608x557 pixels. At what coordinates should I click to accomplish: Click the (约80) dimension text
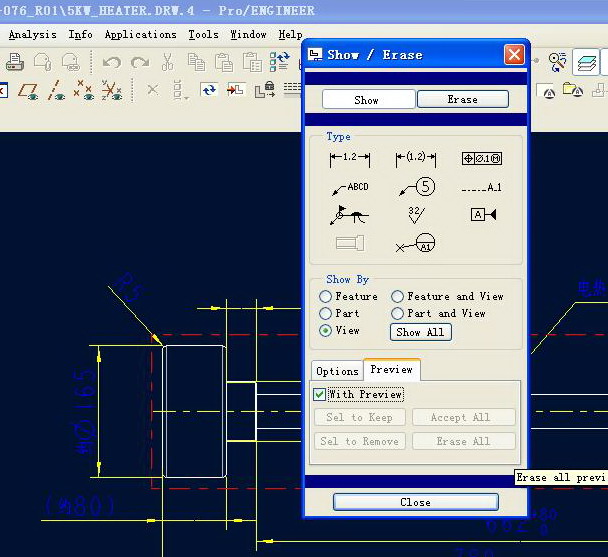coord(79,505)
